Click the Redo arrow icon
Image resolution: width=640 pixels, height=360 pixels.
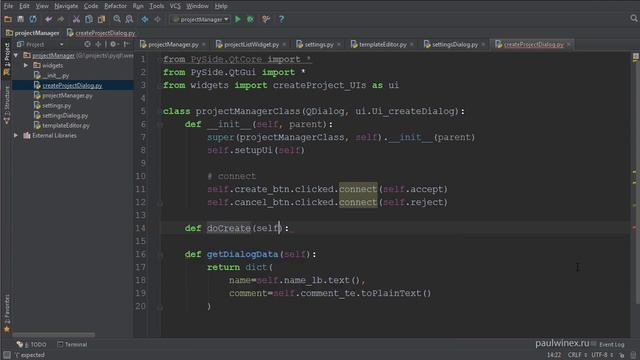tap(61, 19)
